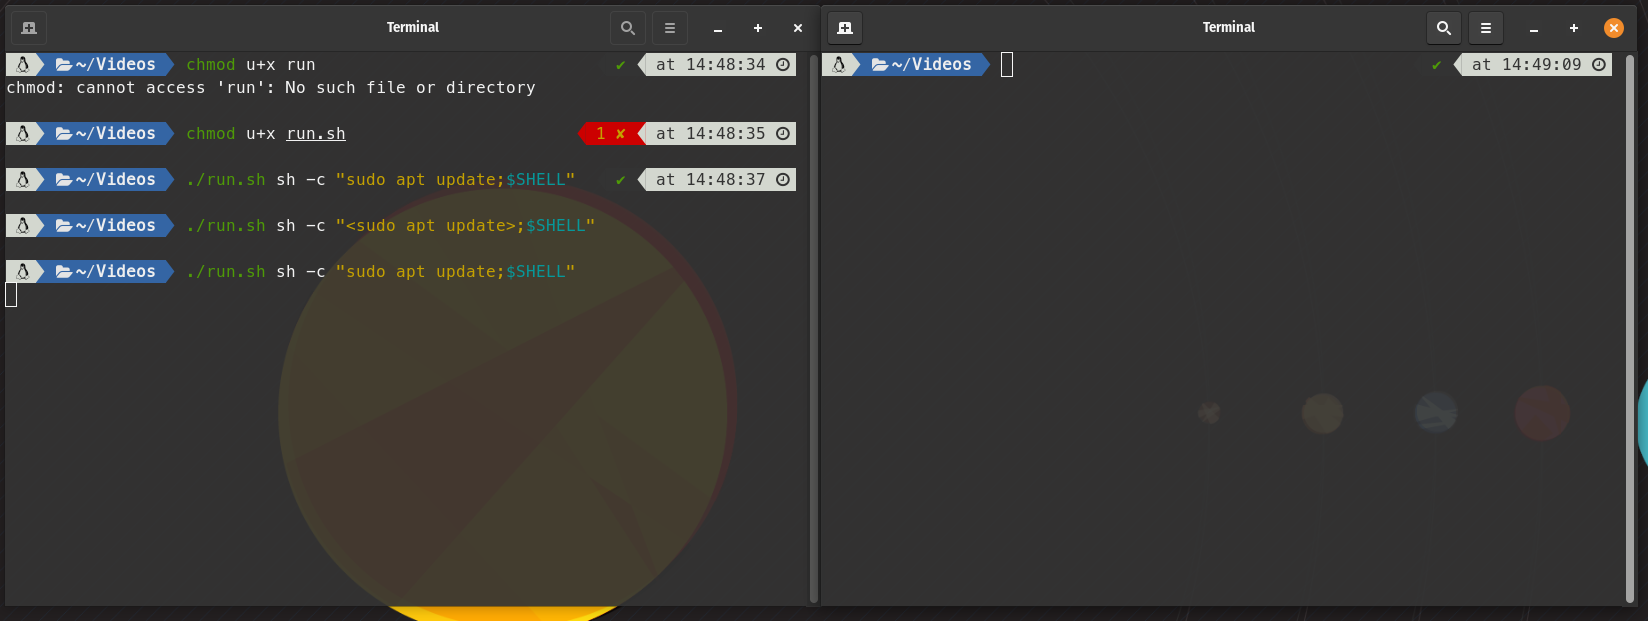
Task: Click timestamp 'at 14:48:35'
Action: [711, 134]
